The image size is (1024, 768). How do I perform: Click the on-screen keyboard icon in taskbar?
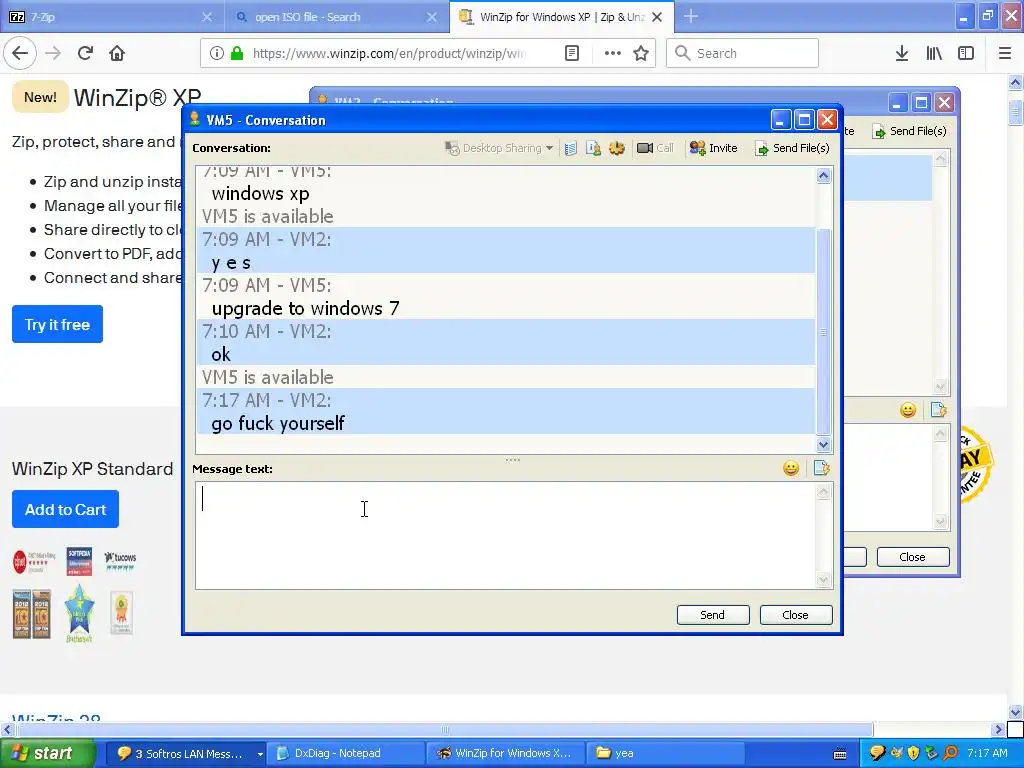(x=840, y=754)
